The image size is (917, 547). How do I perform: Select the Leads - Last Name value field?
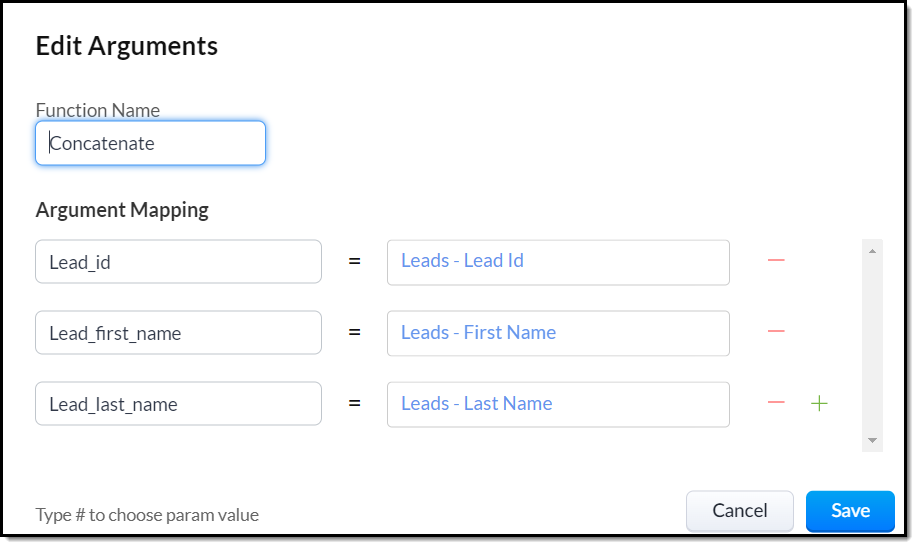557,404
